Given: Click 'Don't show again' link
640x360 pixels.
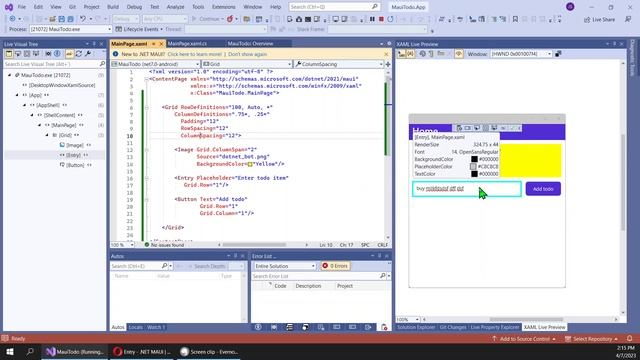Looking at the screenshot, I should click(247, 54).
